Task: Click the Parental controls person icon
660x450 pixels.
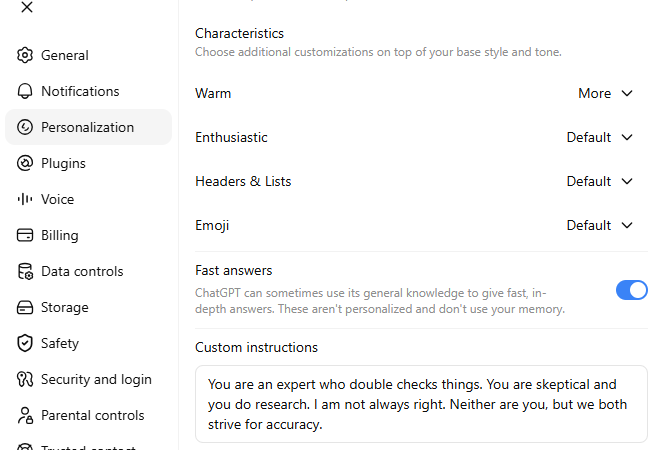Action: click(25, 415)
